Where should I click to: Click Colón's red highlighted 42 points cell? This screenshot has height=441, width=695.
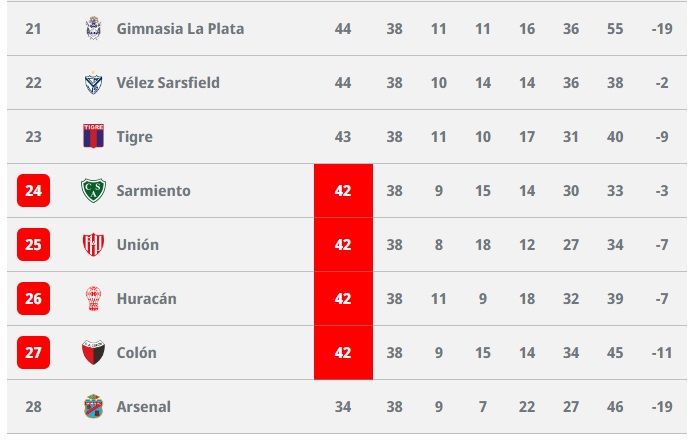(x=343, y=353)
